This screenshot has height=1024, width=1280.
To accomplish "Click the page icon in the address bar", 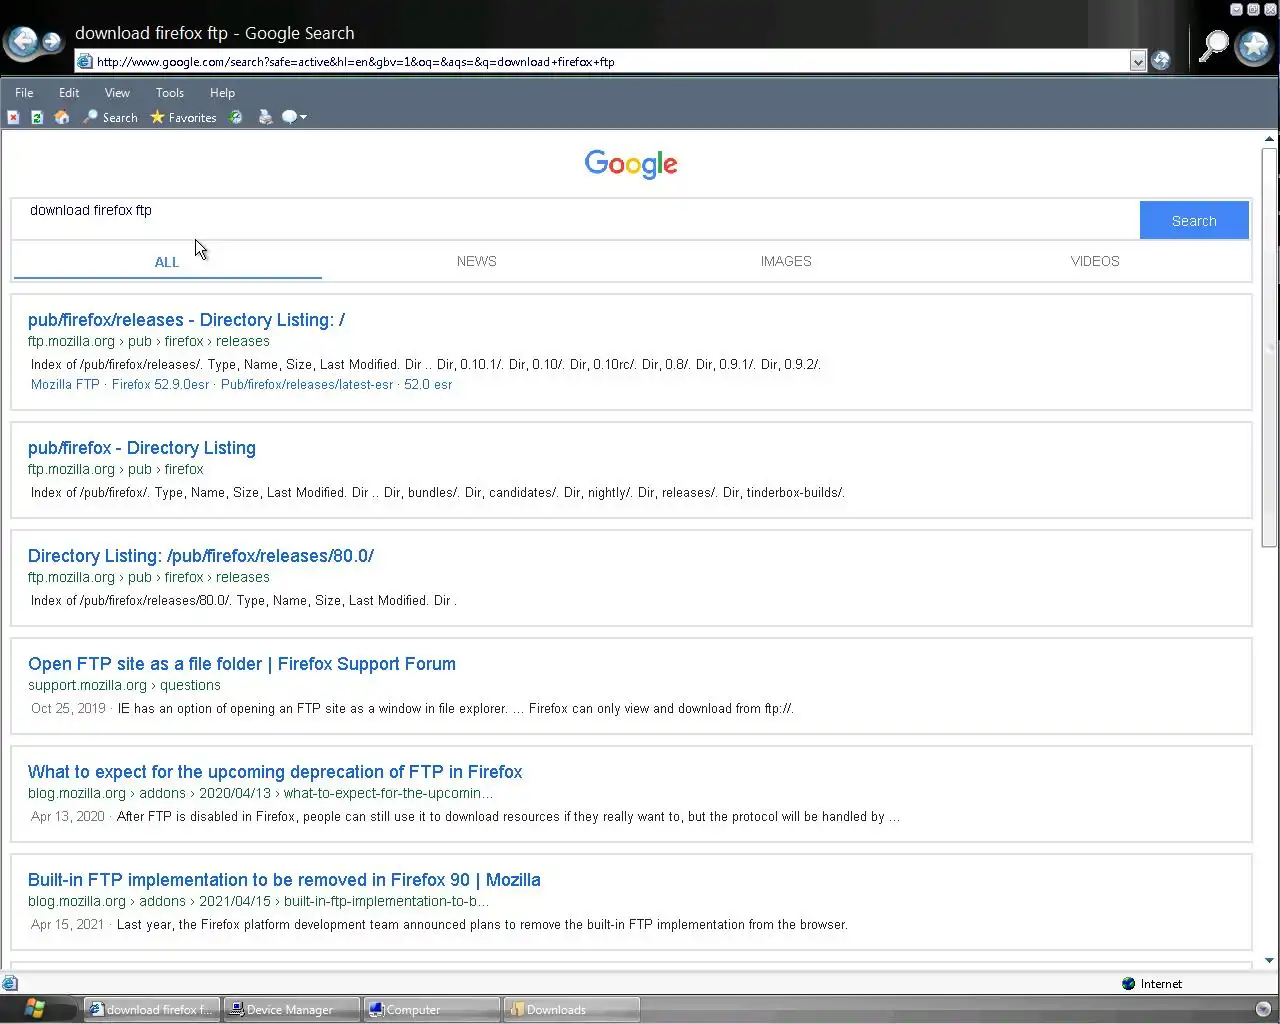I will [x=85, y=61].
